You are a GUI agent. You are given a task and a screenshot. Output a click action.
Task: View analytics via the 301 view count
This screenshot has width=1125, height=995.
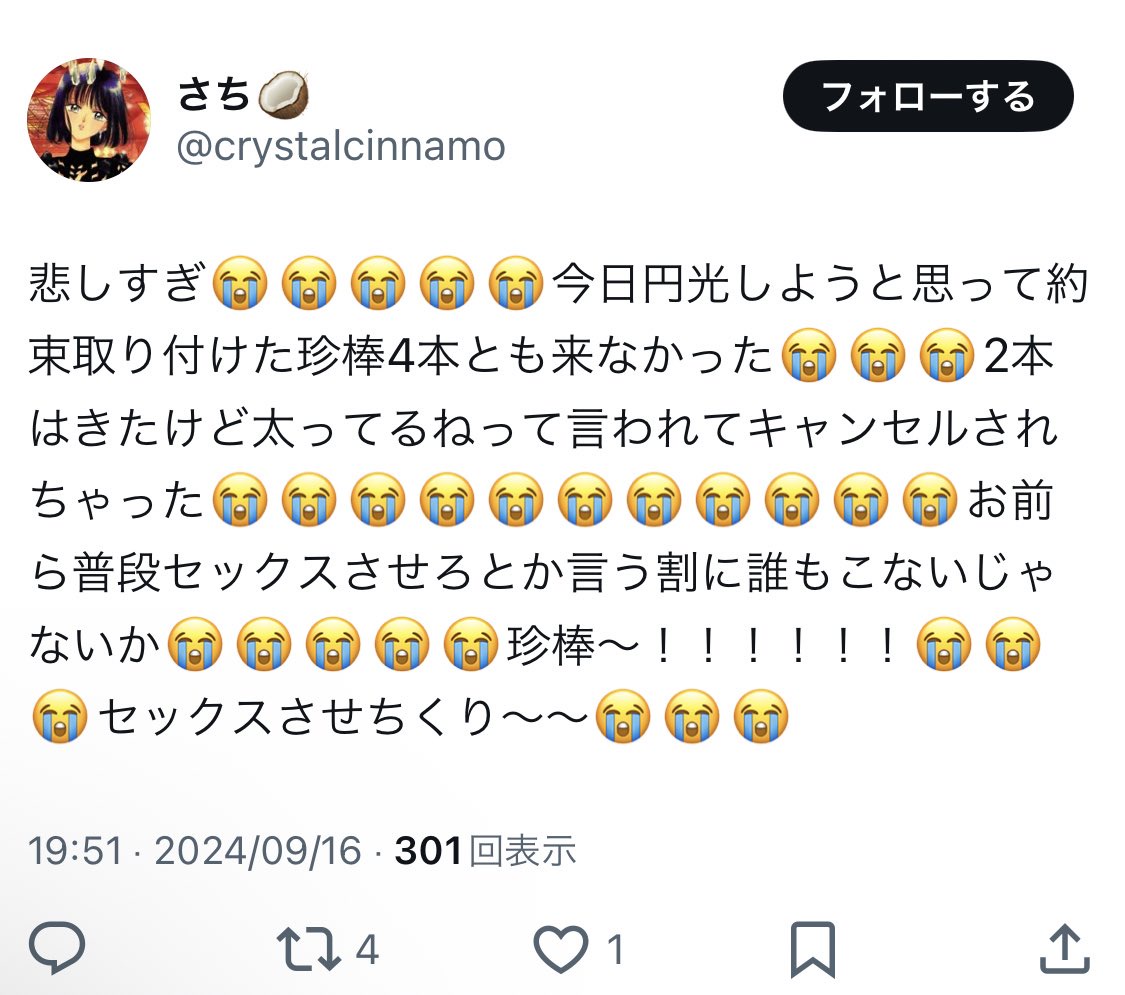[428, 851]
